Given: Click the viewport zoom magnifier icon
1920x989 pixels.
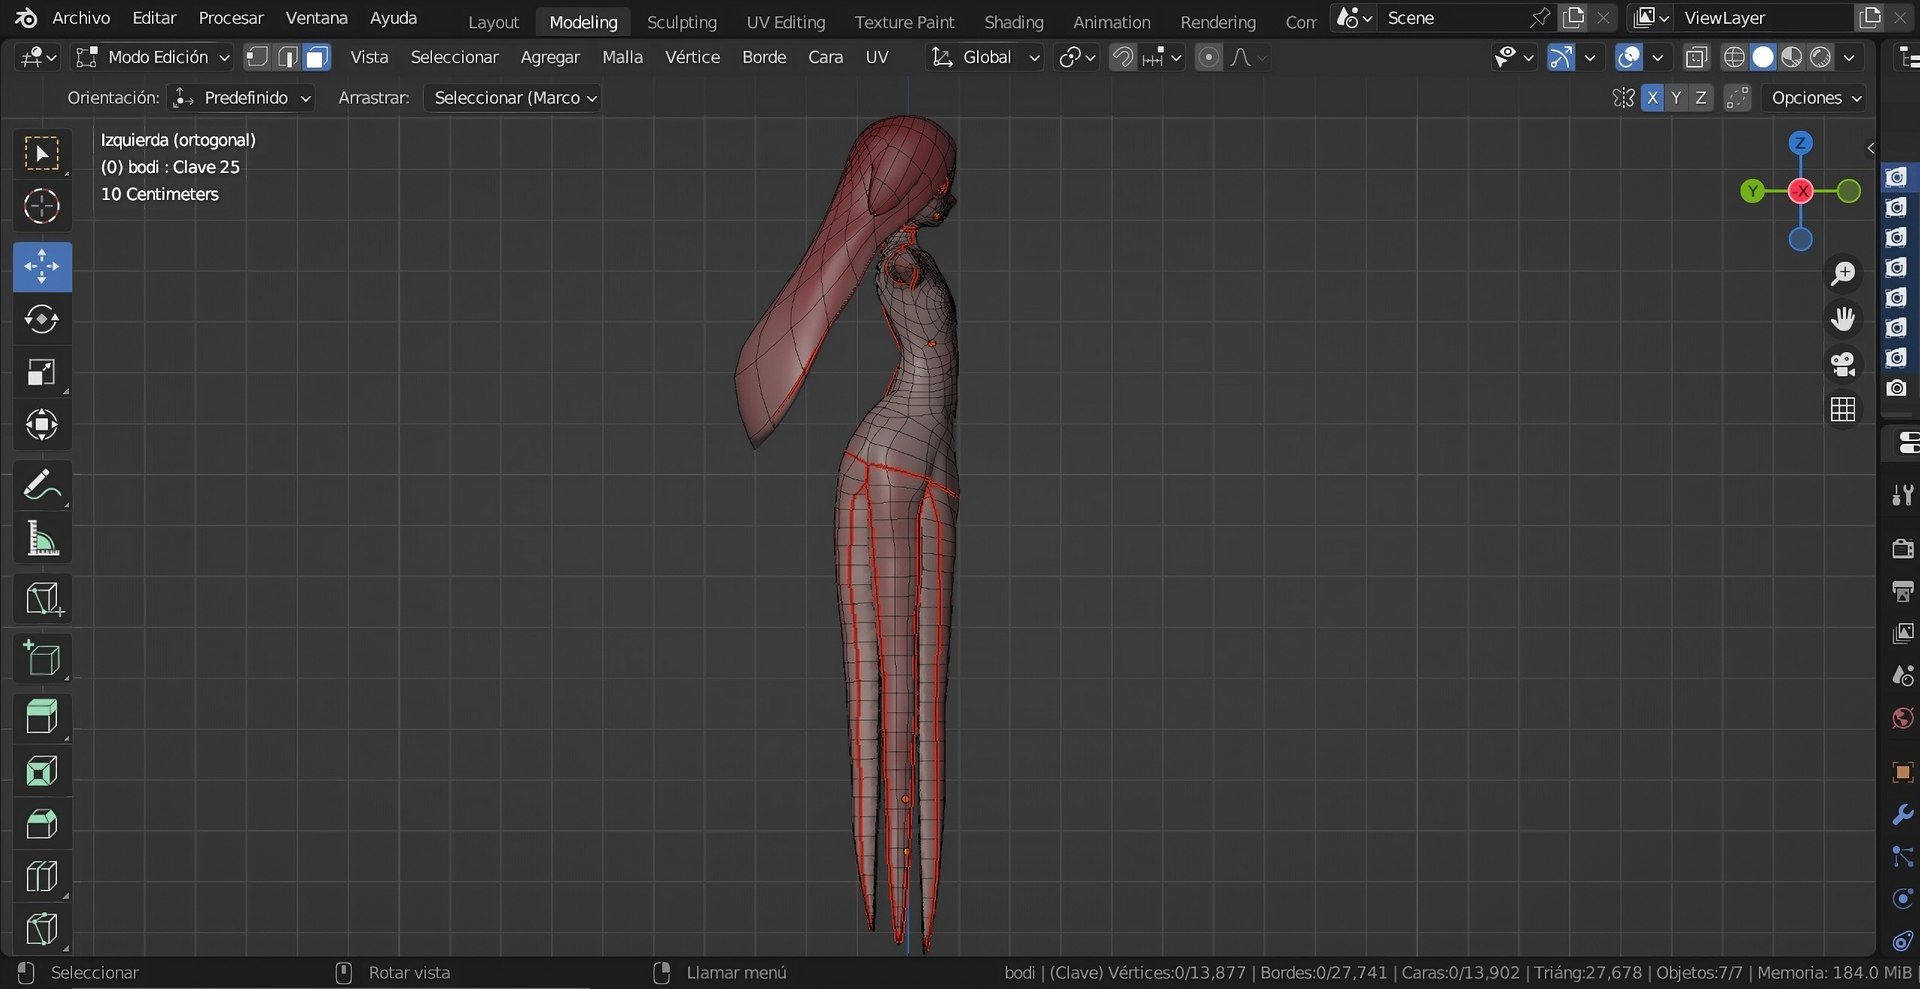Looking at the screenshot, I should point(1843,273).
